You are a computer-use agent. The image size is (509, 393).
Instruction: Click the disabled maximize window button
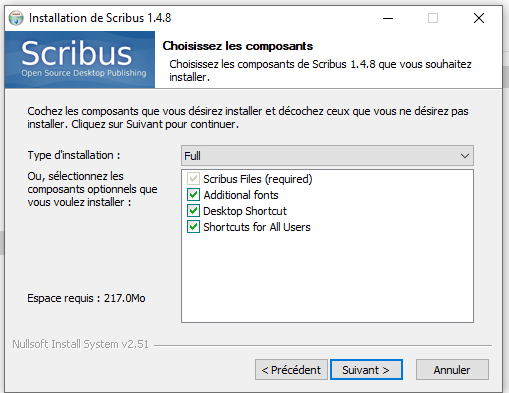click(x=433, y=18)
